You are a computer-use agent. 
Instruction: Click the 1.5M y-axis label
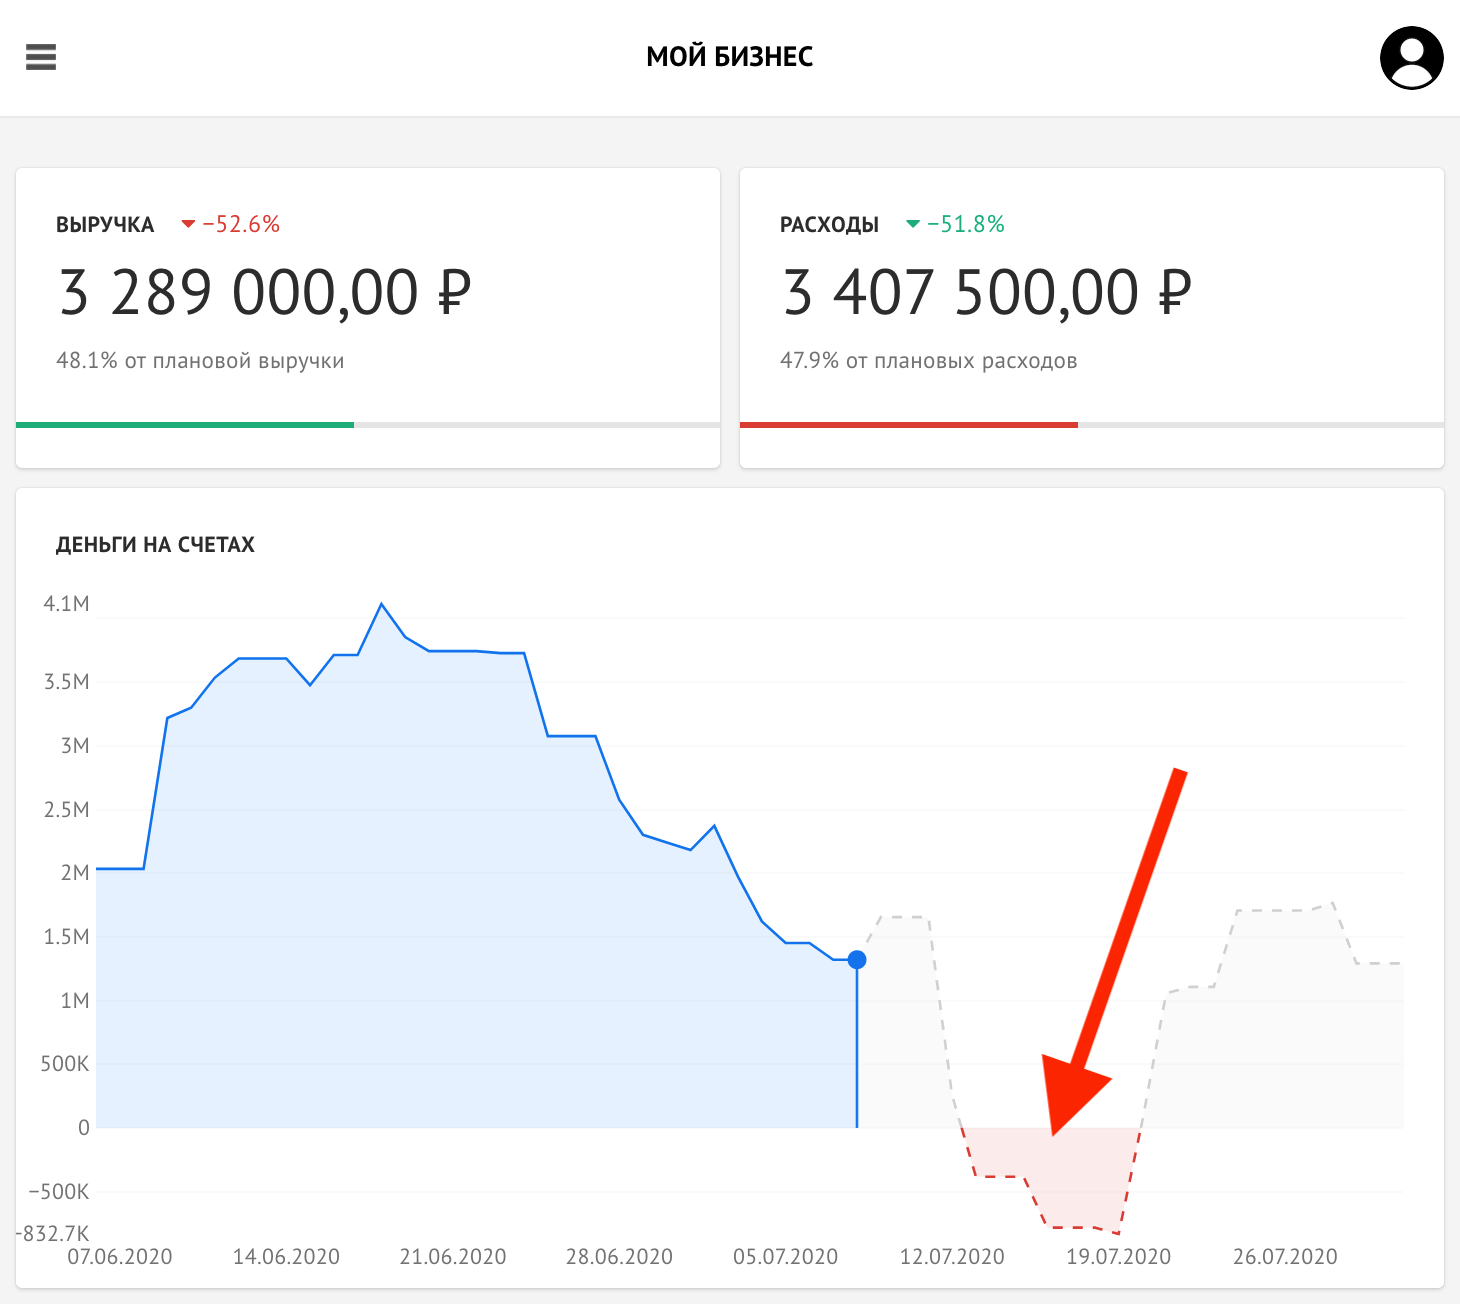click(x=66, y=937)
